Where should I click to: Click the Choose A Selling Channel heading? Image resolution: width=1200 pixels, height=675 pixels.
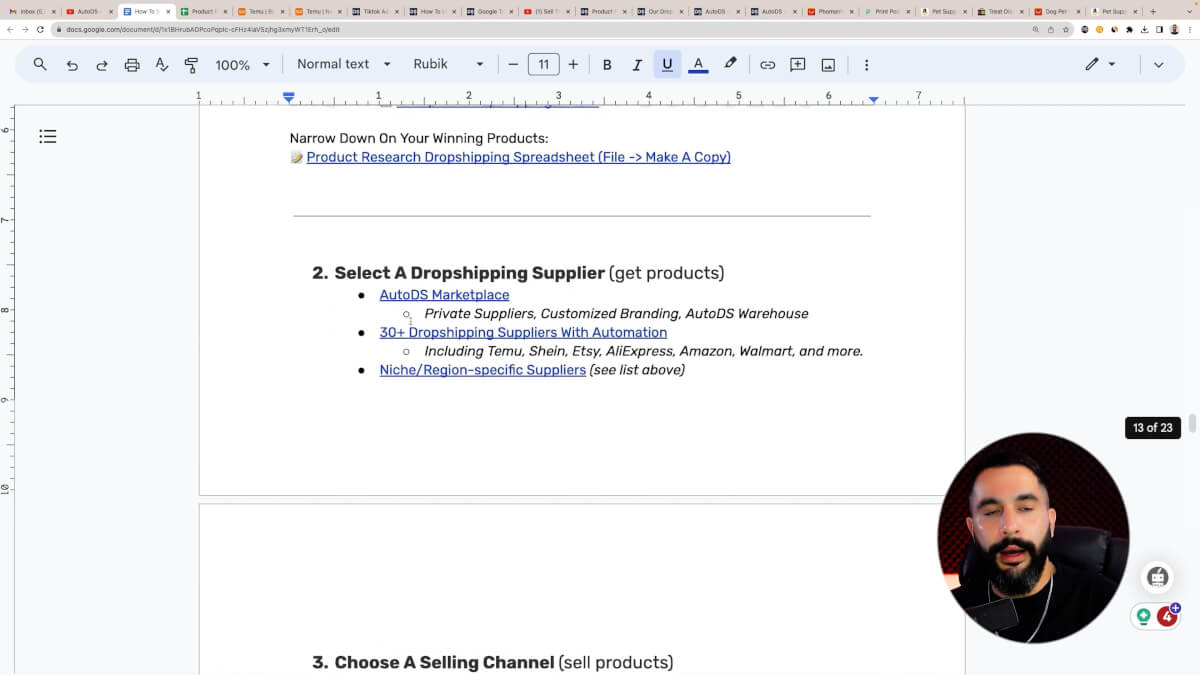coord(444,662)
